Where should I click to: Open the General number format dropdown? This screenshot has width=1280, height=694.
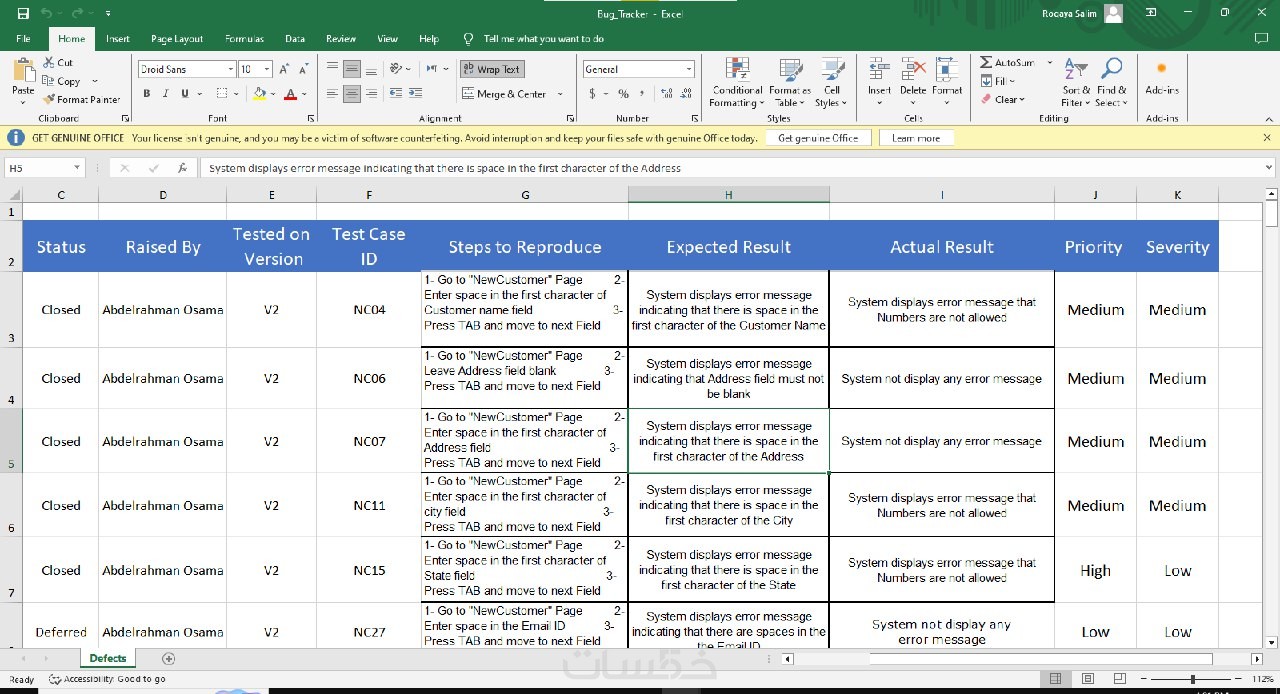click(x=689, y=69)
